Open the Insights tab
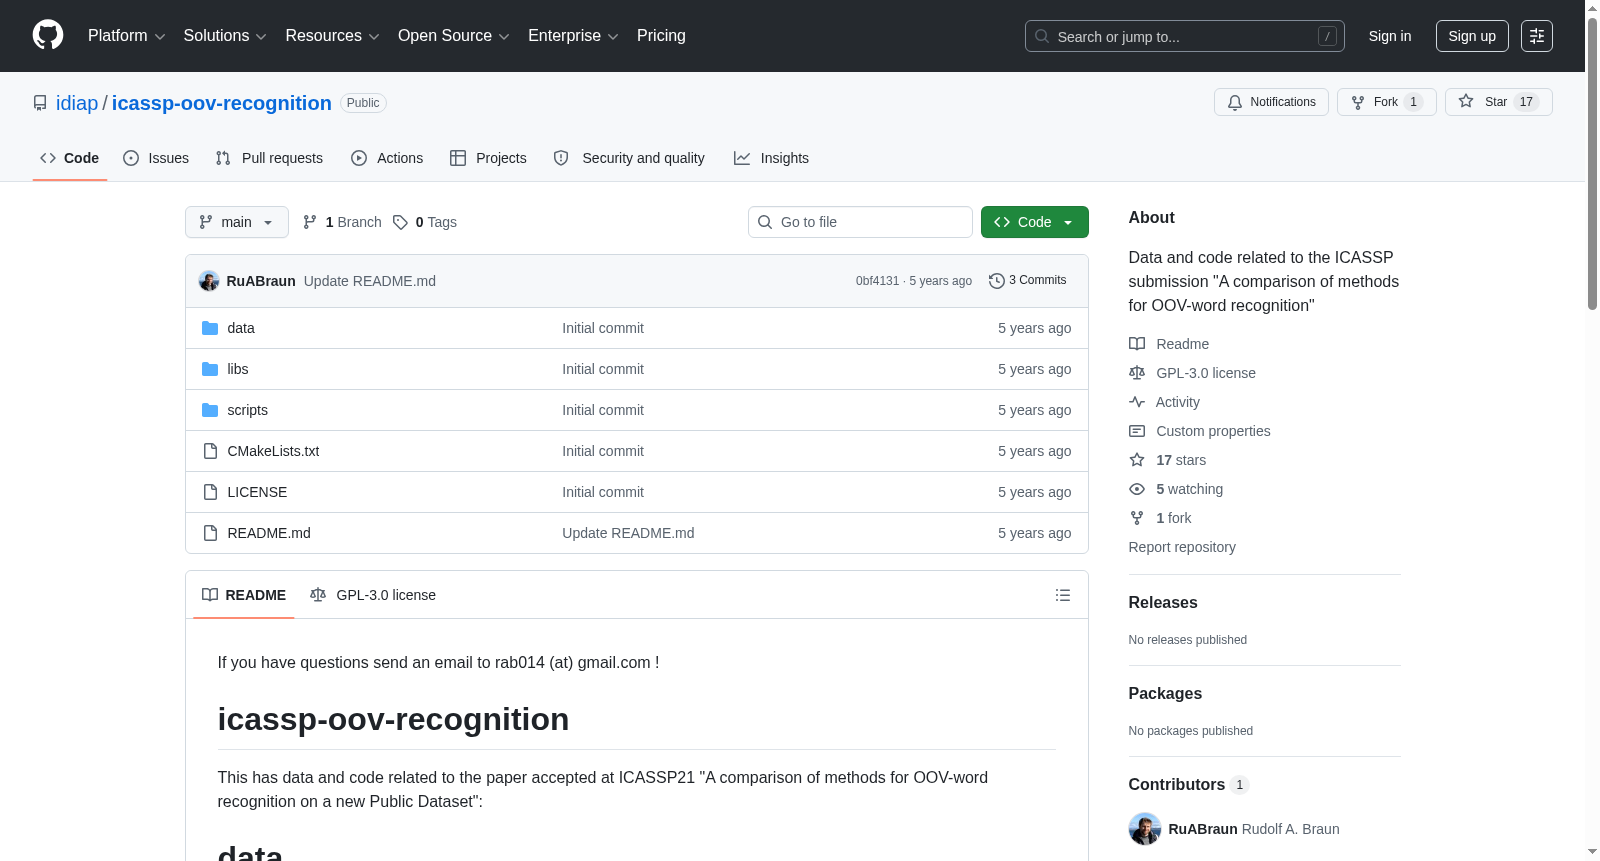 (771, 158)
